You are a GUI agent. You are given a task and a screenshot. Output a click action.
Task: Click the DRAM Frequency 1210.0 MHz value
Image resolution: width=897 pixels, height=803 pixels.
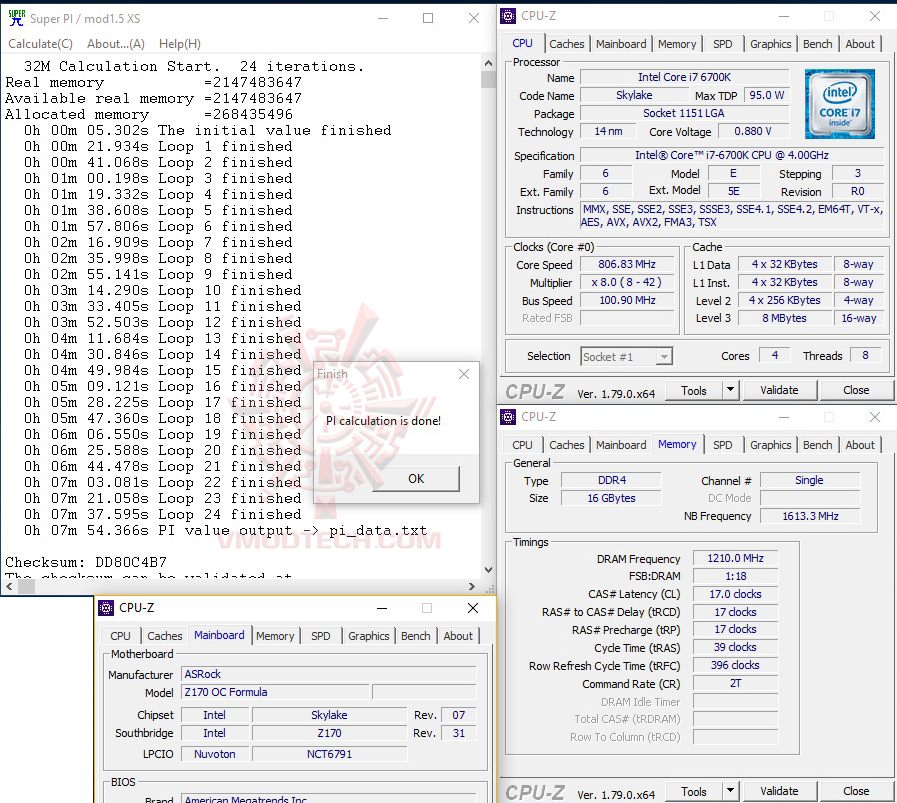coord(735,558)
